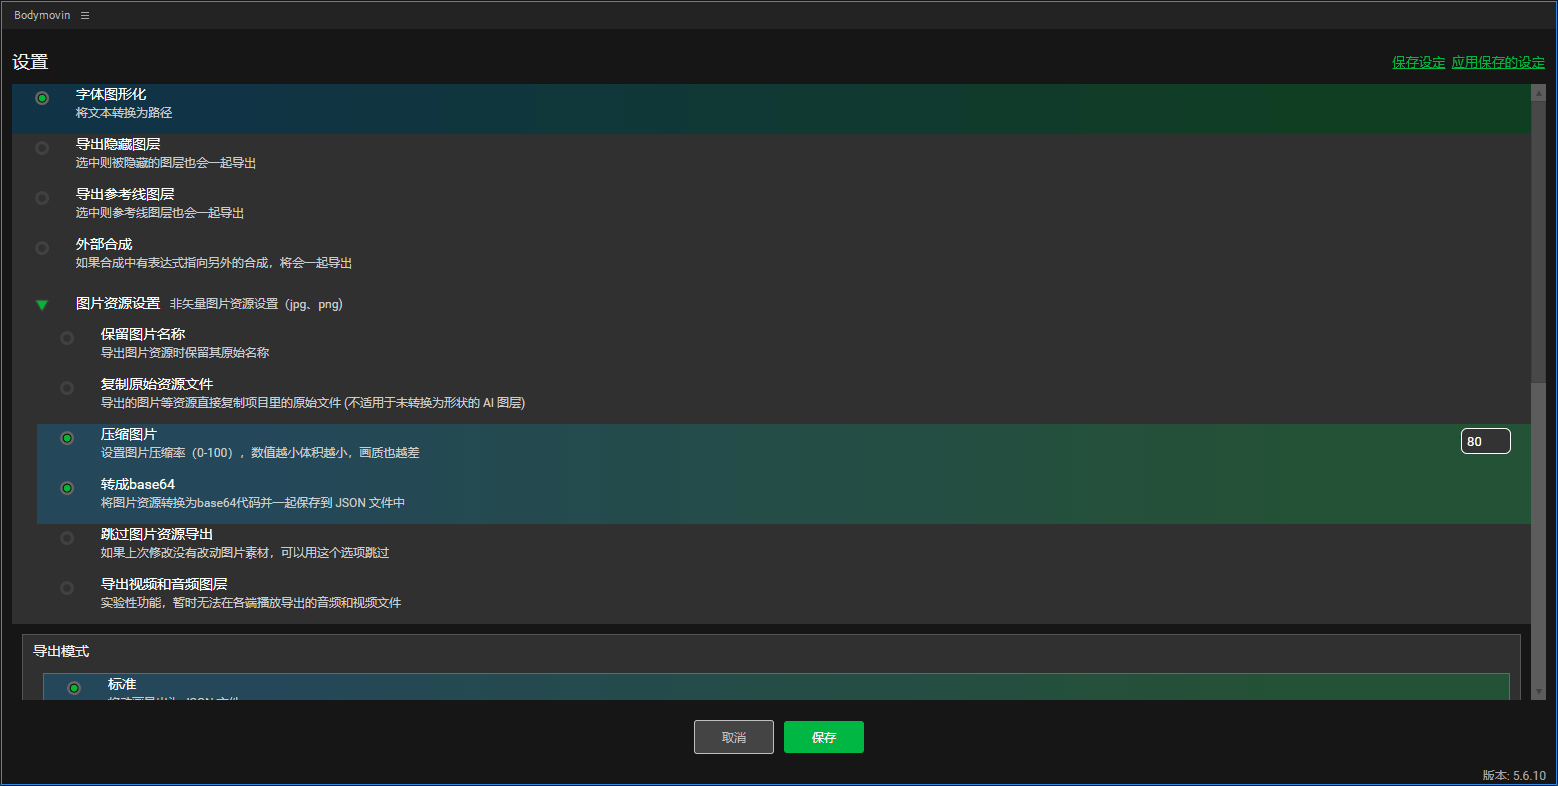Viewport: 1558px width, 786px height.
Task: Click the 压缩图片 label text
Action: [x=129, y=434]
